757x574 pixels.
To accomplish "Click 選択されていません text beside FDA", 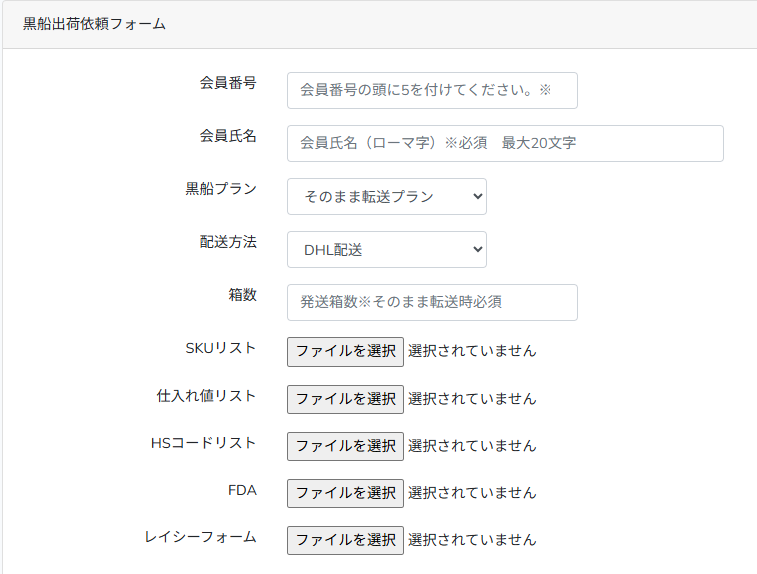I will coord(471,493).
